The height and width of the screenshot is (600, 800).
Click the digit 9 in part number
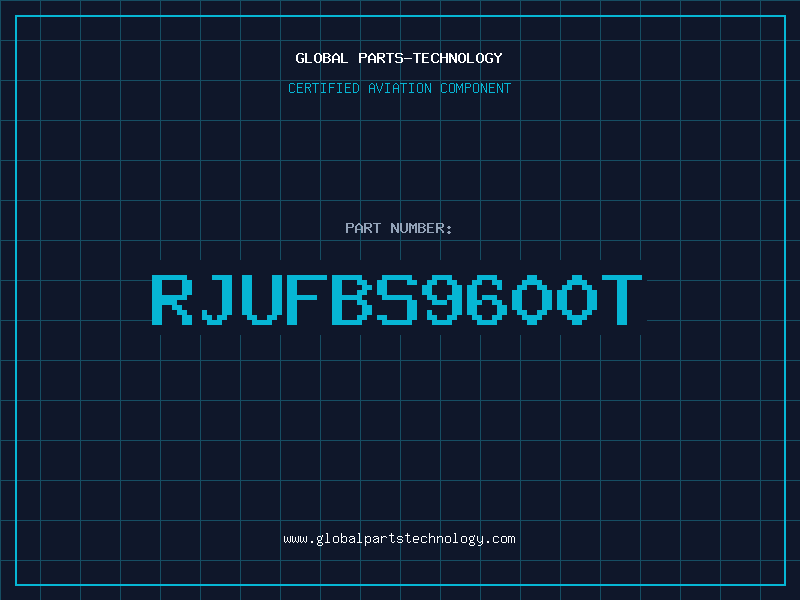pyautogui.click(x=442, y=299)
